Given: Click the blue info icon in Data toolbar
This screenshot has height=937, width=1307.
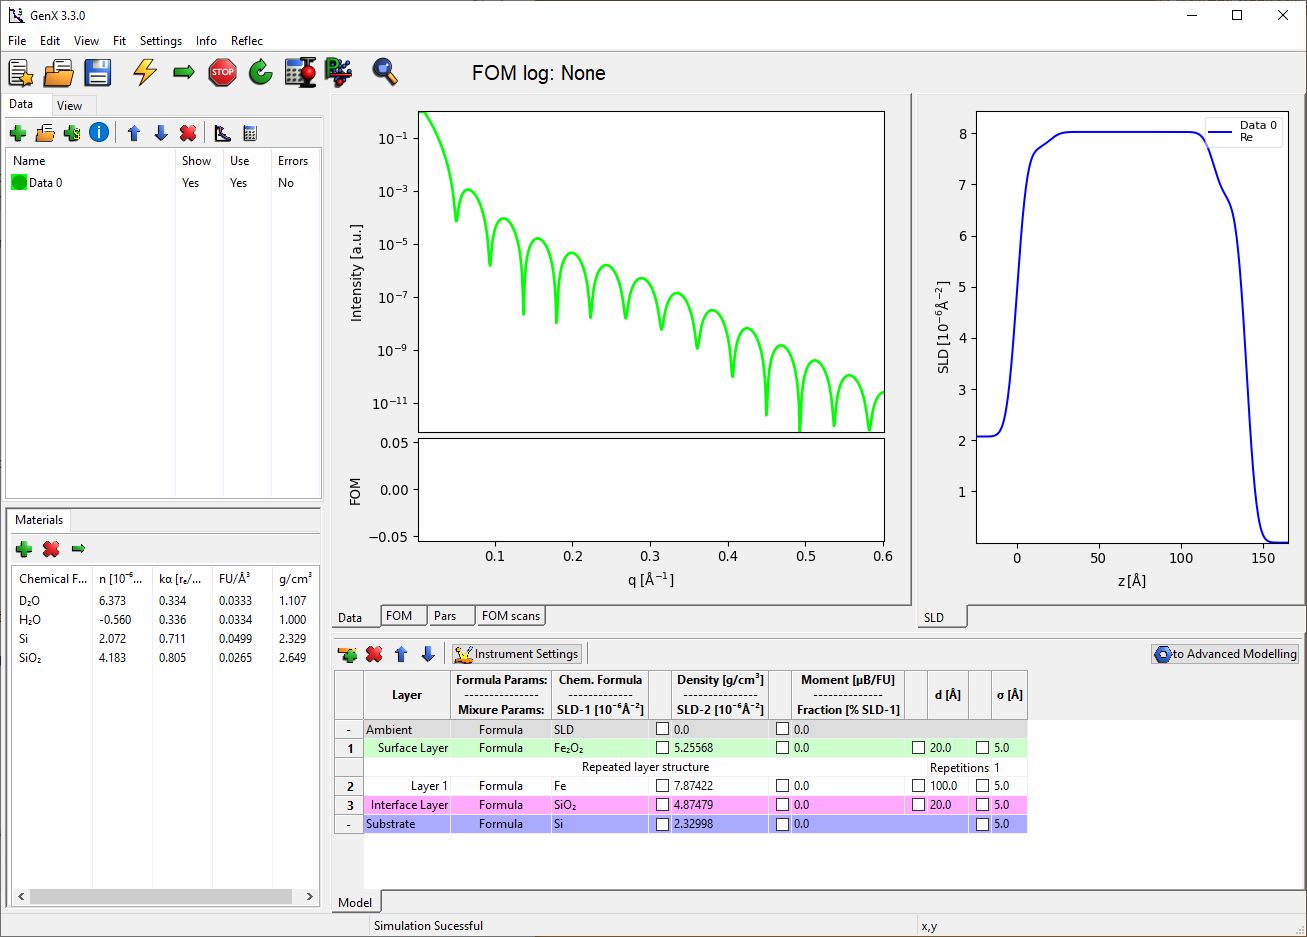Looking at the screenshot, I should tap(99, 132).
